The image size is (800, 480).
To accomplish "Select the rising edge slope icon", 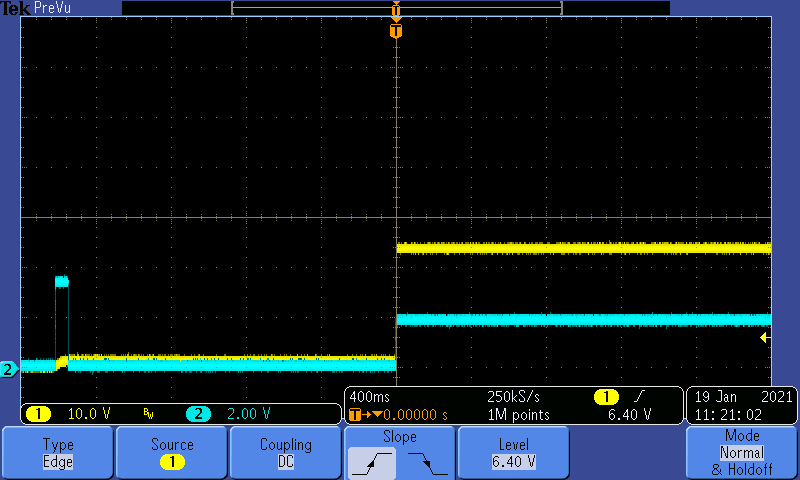I will tap(372, 463).
